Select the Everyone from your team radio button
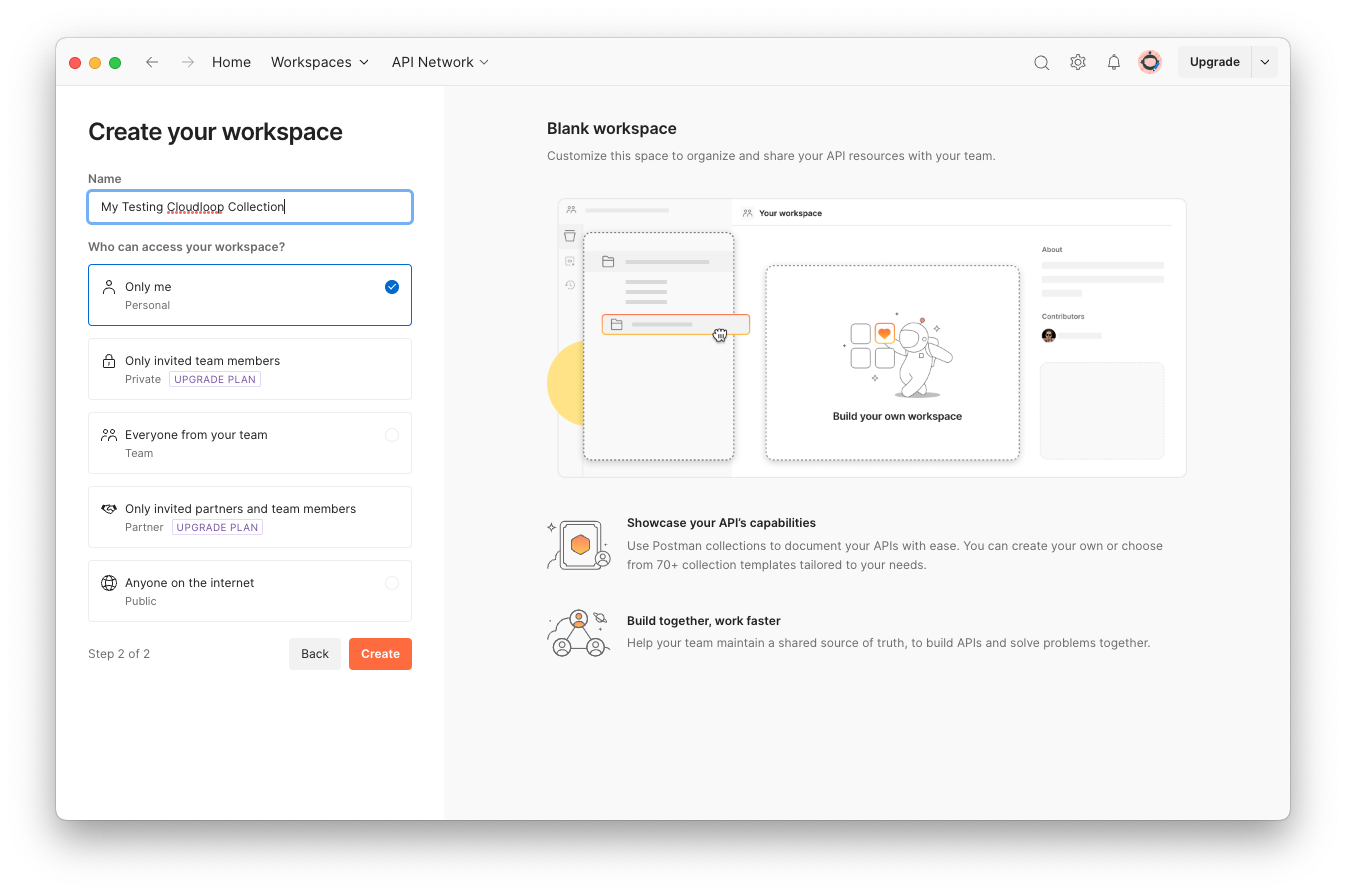 coord(391,434)
